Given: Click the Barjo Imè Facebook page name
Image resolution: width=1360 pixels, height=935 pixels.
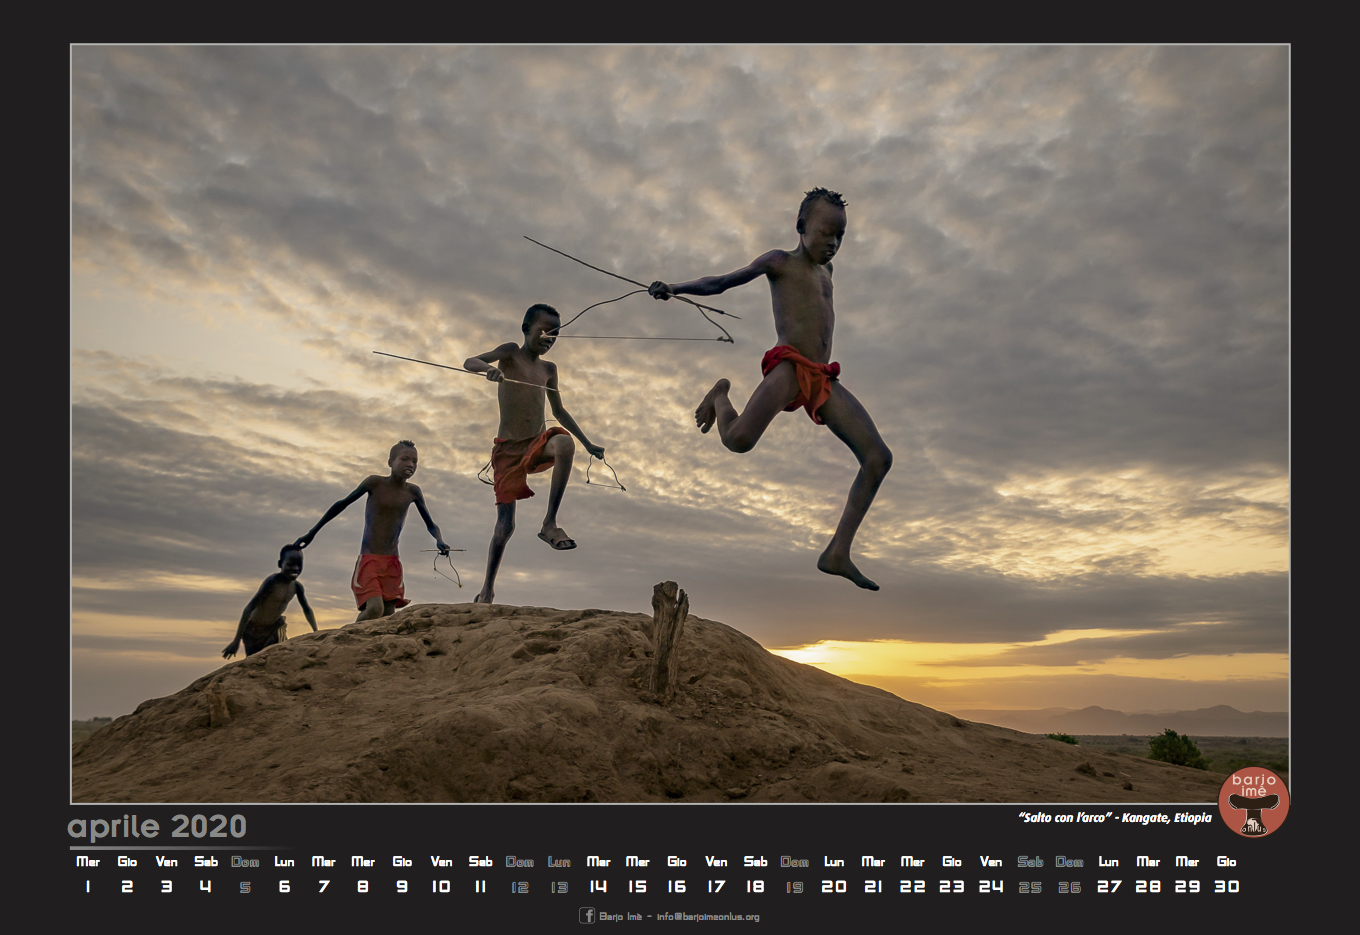Looking at the screenshot, I should [620, 916].
